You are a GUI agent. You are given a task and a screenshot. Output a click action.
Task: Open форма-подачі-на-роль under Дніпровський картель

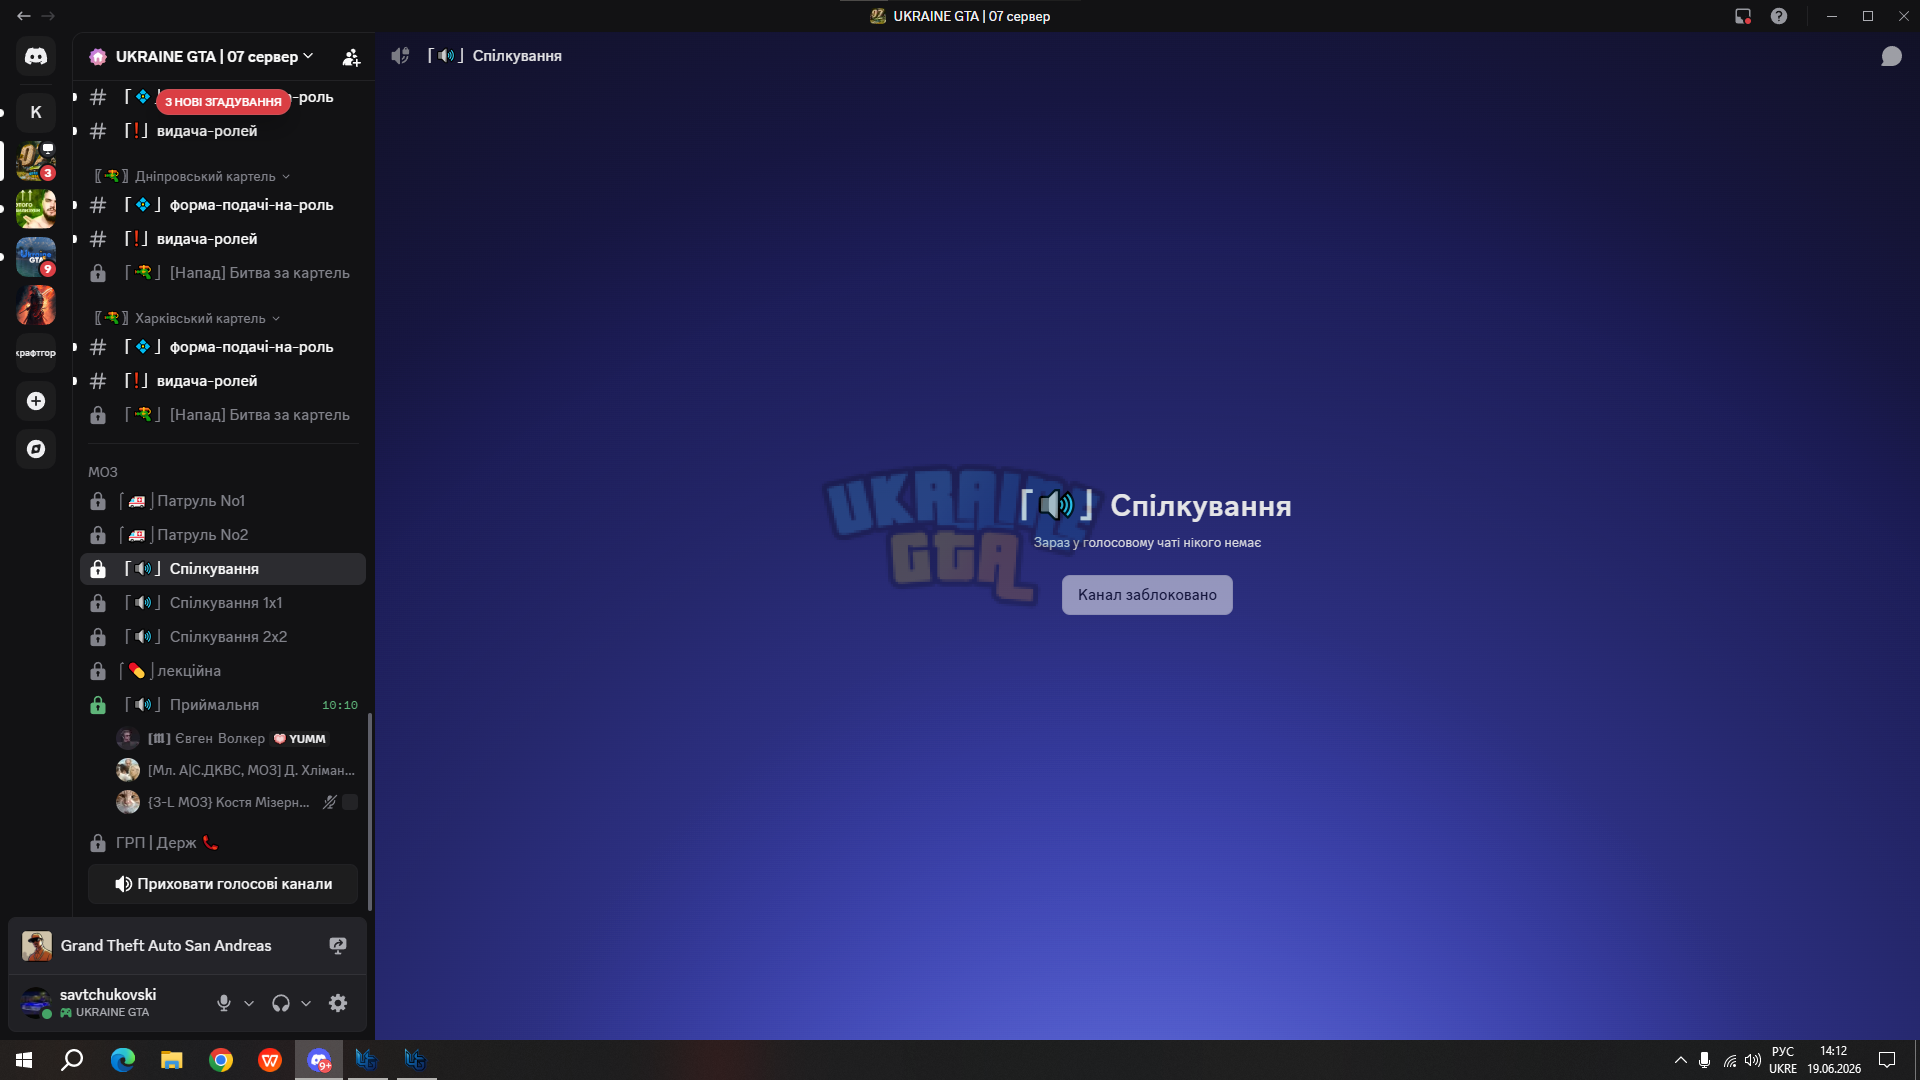click(x=223, y=205)
